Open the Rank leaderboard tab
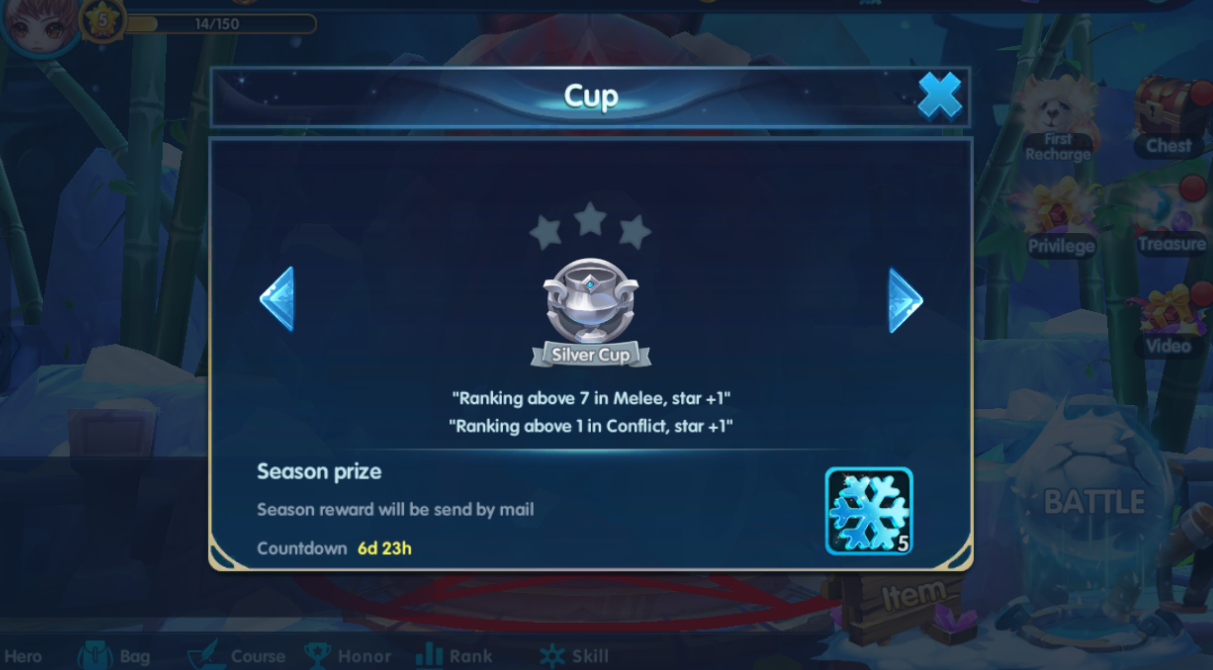Image resolution: width=1213 pixels, height=670 pixels. (x=454, y=655)
